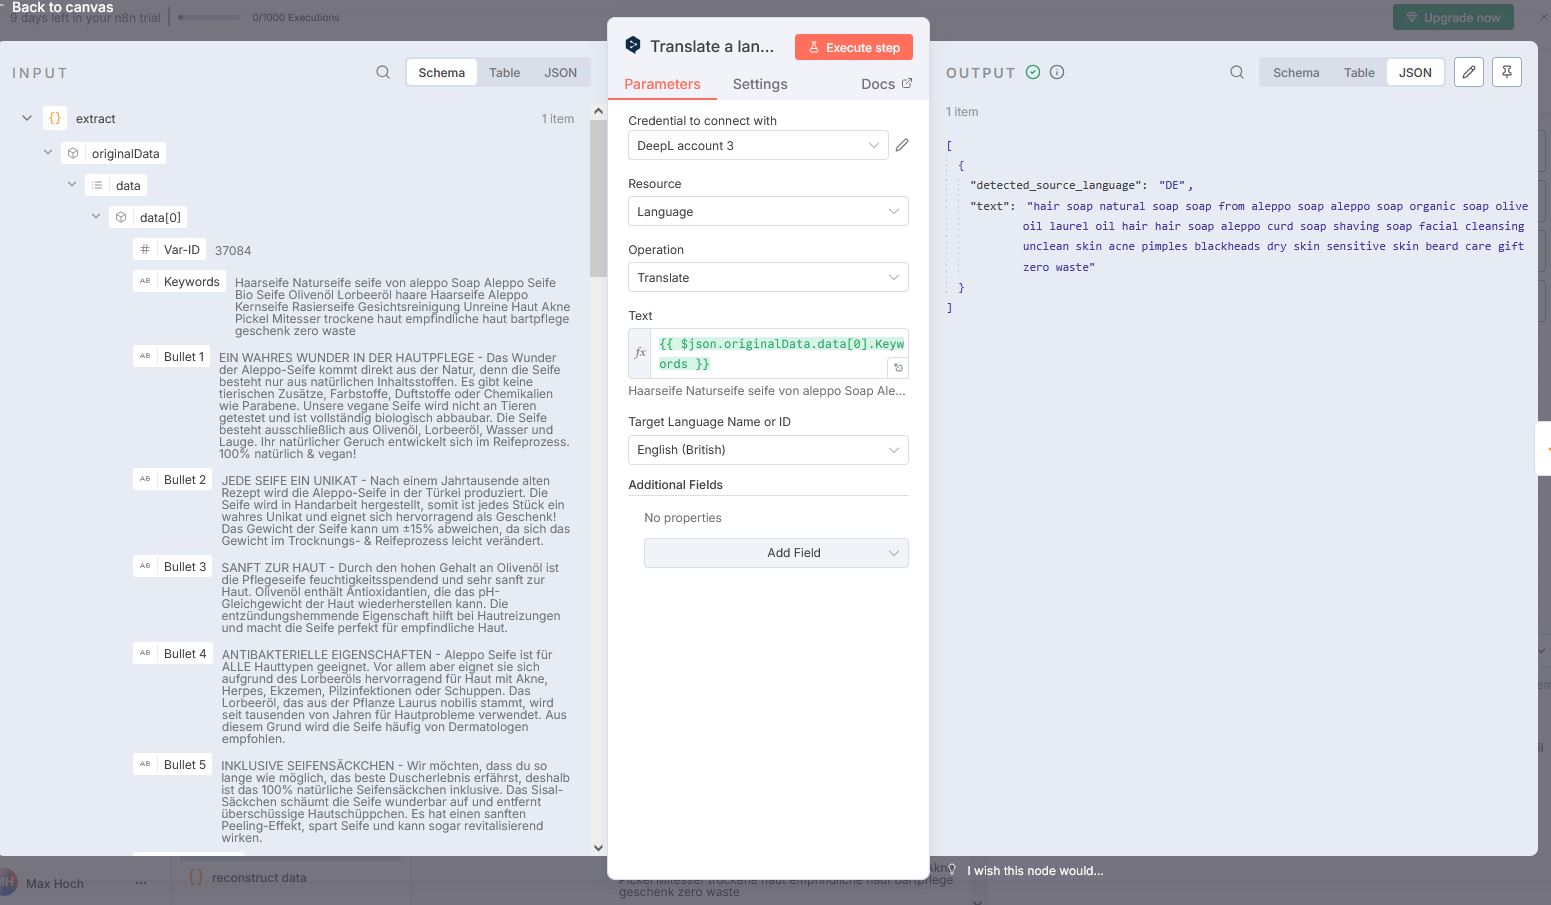
Task: Select input Table view
Action: tap(504, 72)
